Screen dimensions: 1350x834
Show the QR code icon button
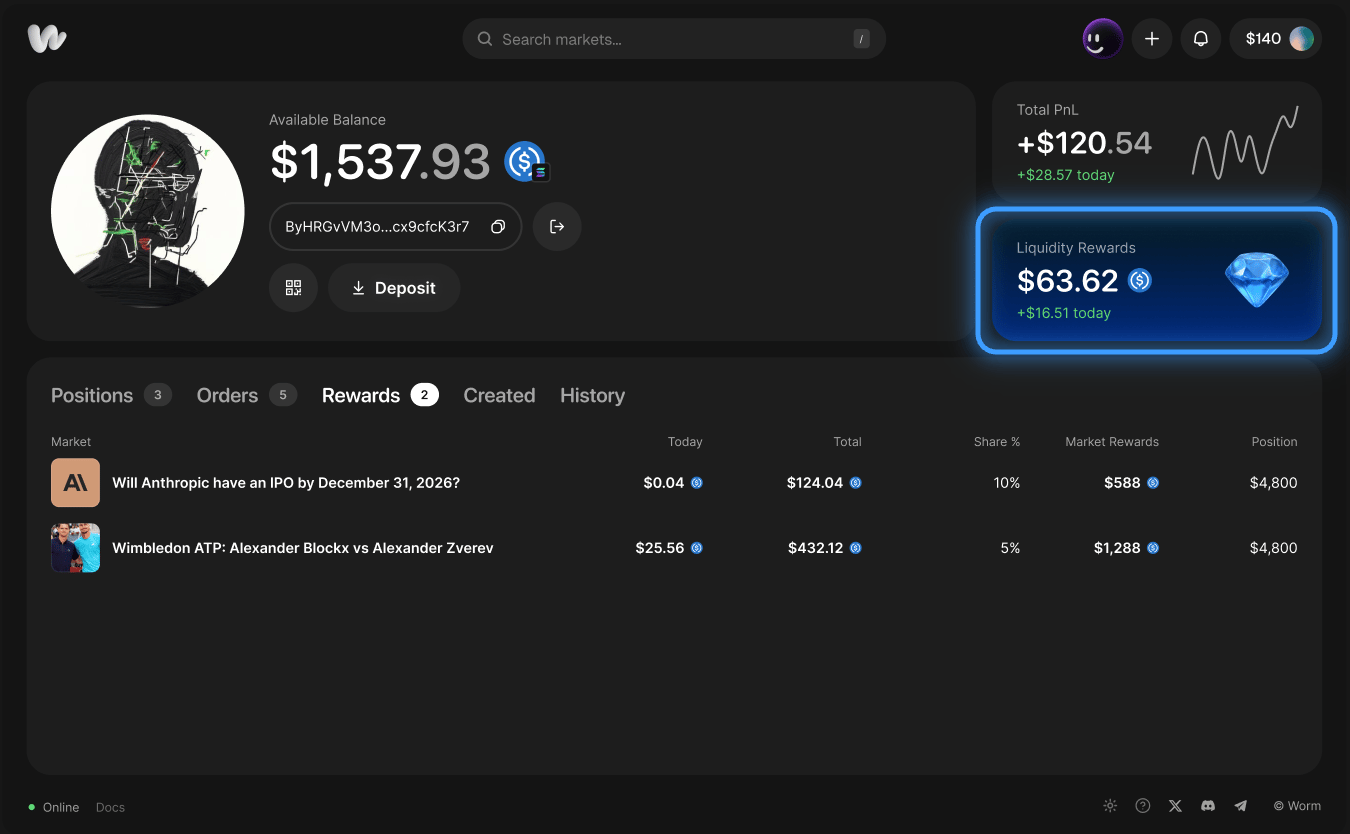pyautogui.click(x=293, y=288)
